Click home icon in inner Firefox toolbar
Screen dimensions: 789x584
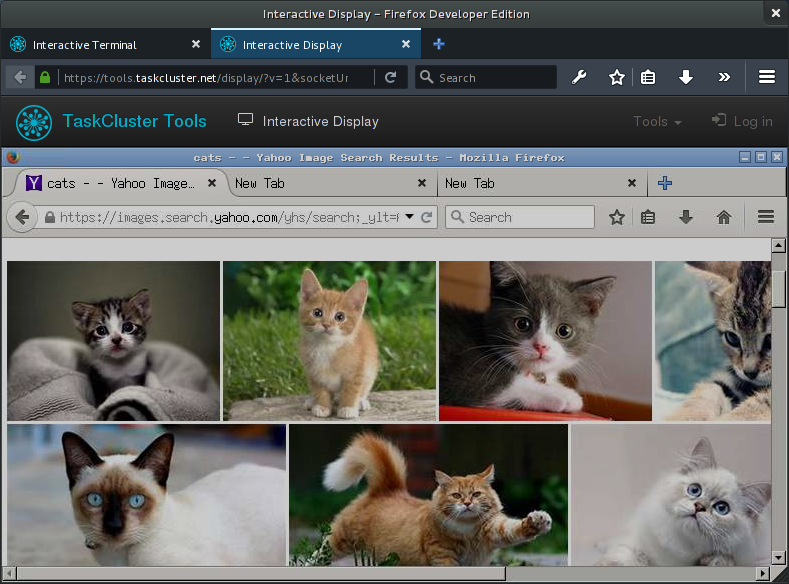(724, 217)
